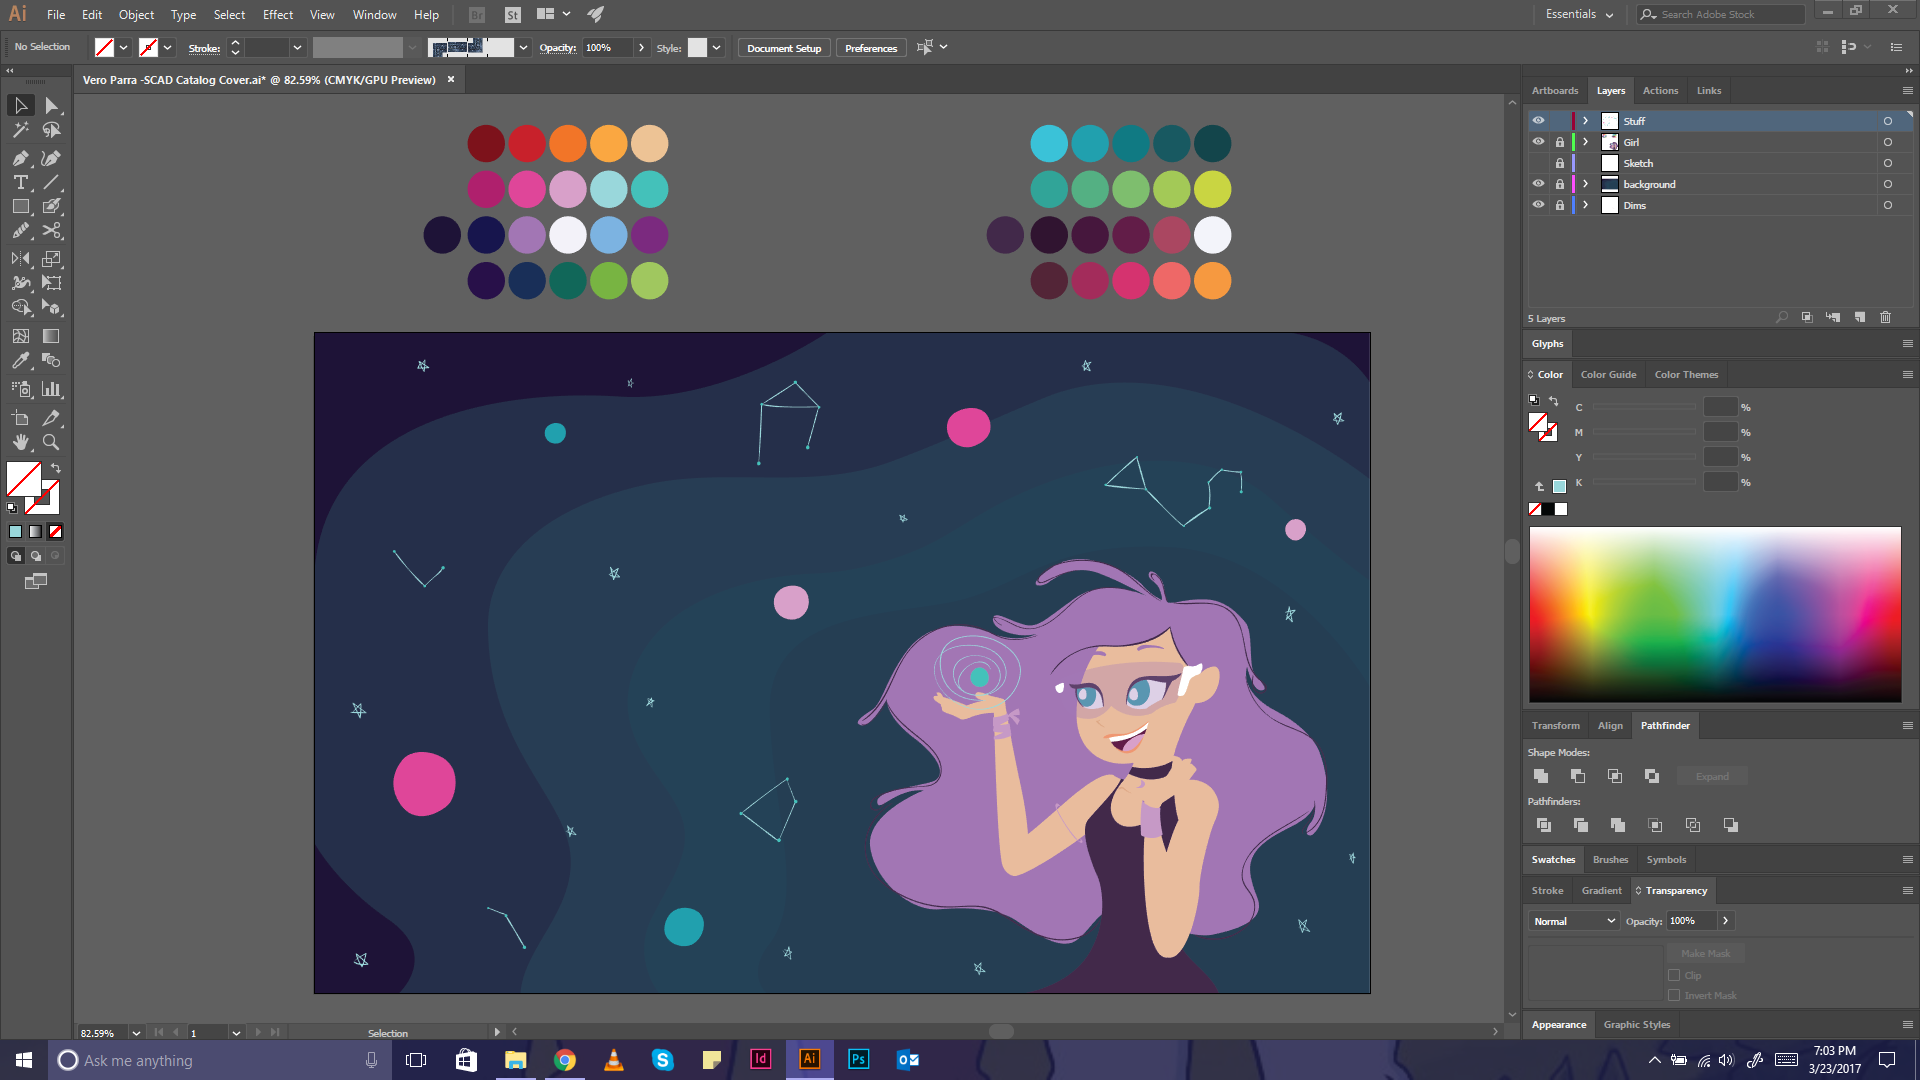Select the Type tool

coord(20,182)
